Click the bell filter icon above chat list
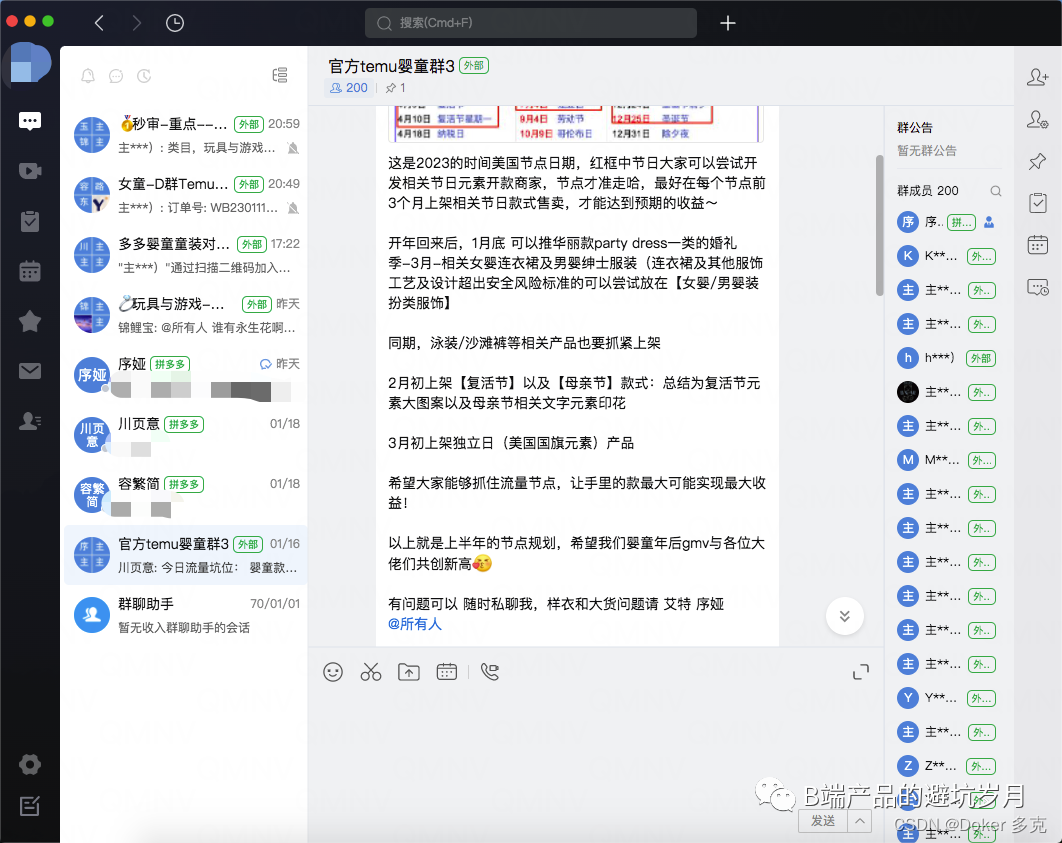This screenshot has width=1062, height=843. tap(88, 76)
